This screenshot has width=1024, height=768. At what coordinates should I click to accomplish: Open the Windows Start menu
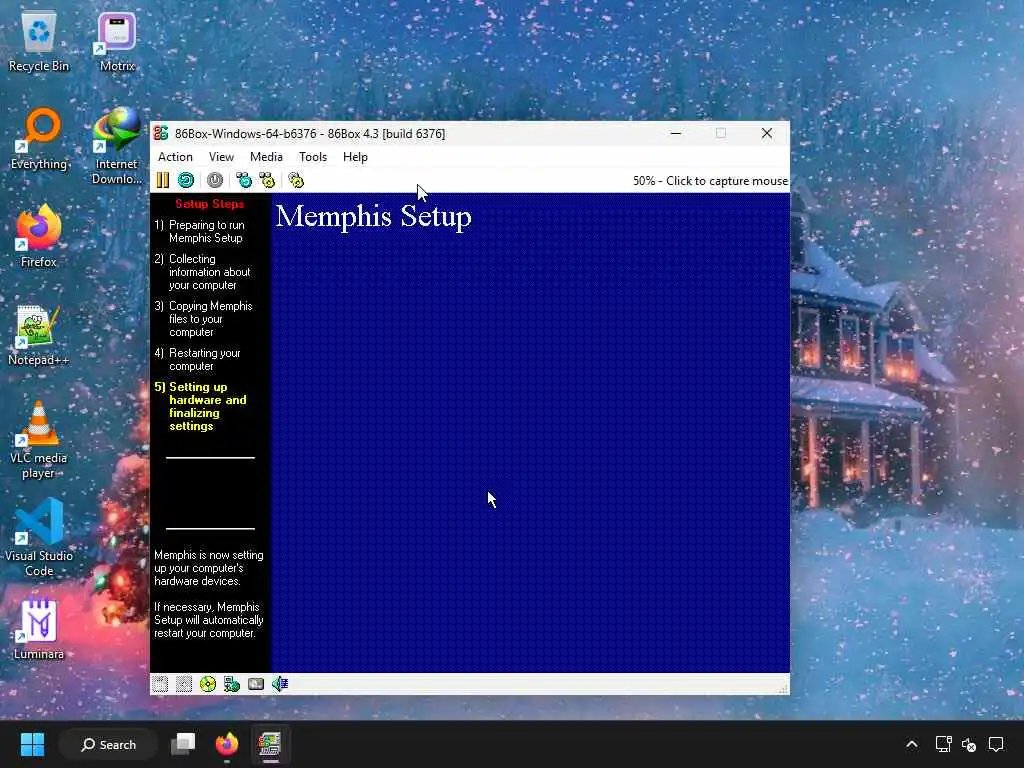click(x=32, y=744)
